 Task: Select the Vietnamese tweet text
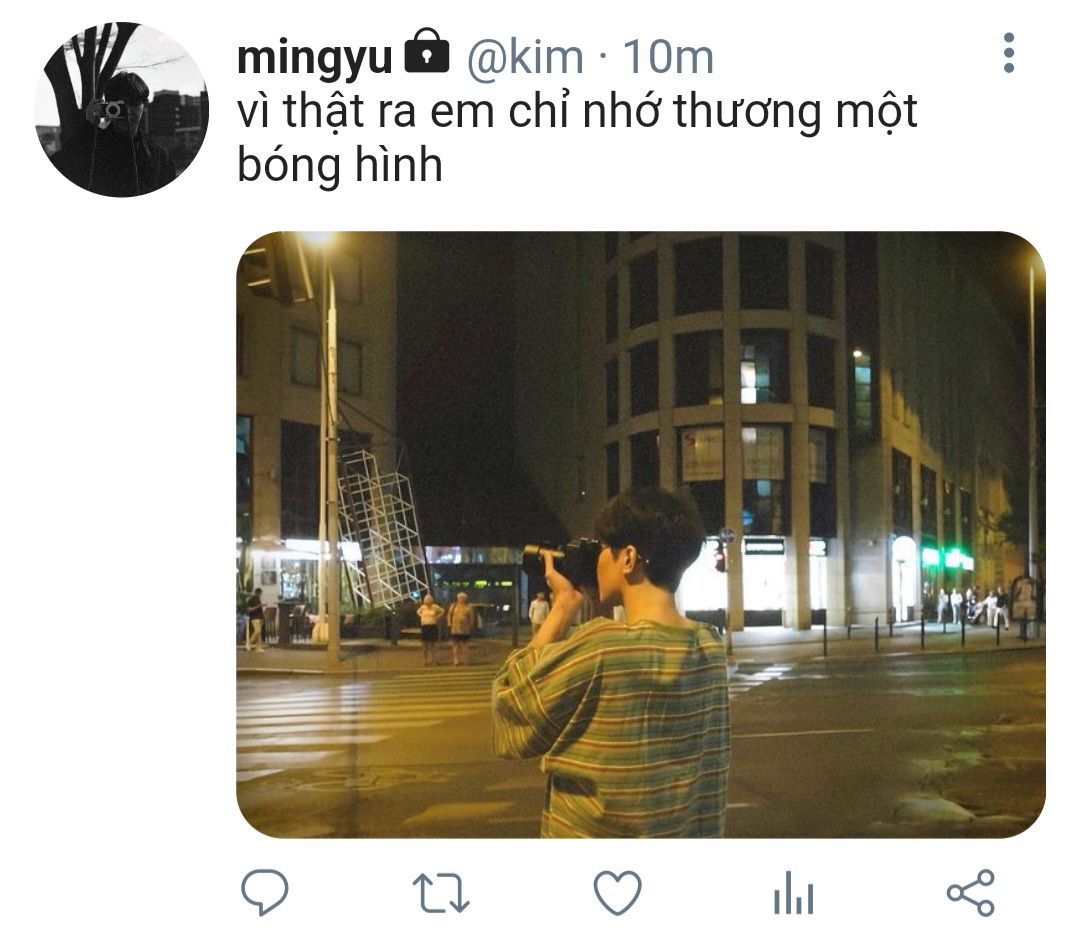tap(577, 138)
